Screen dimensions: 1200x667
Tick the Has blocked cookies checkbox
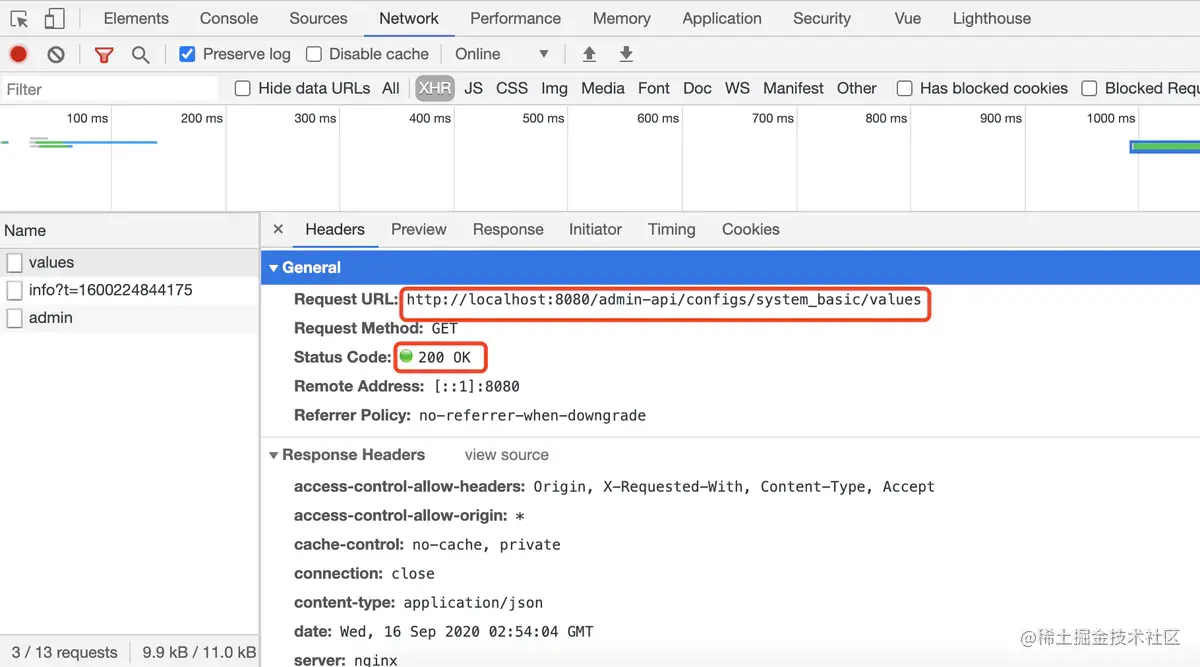(x=904, y=88)
